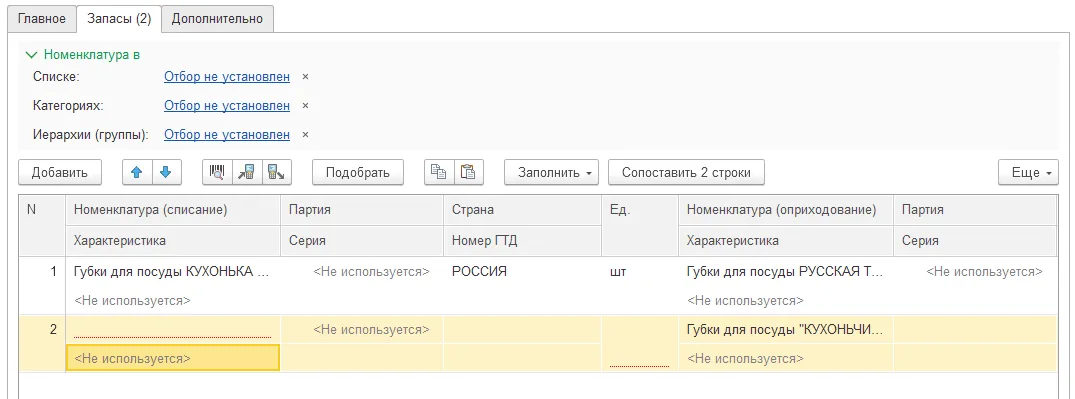Click the Номенклатура (списание) column header
The height and width of the screenshot is (399, 1075).
click(173, 210)
